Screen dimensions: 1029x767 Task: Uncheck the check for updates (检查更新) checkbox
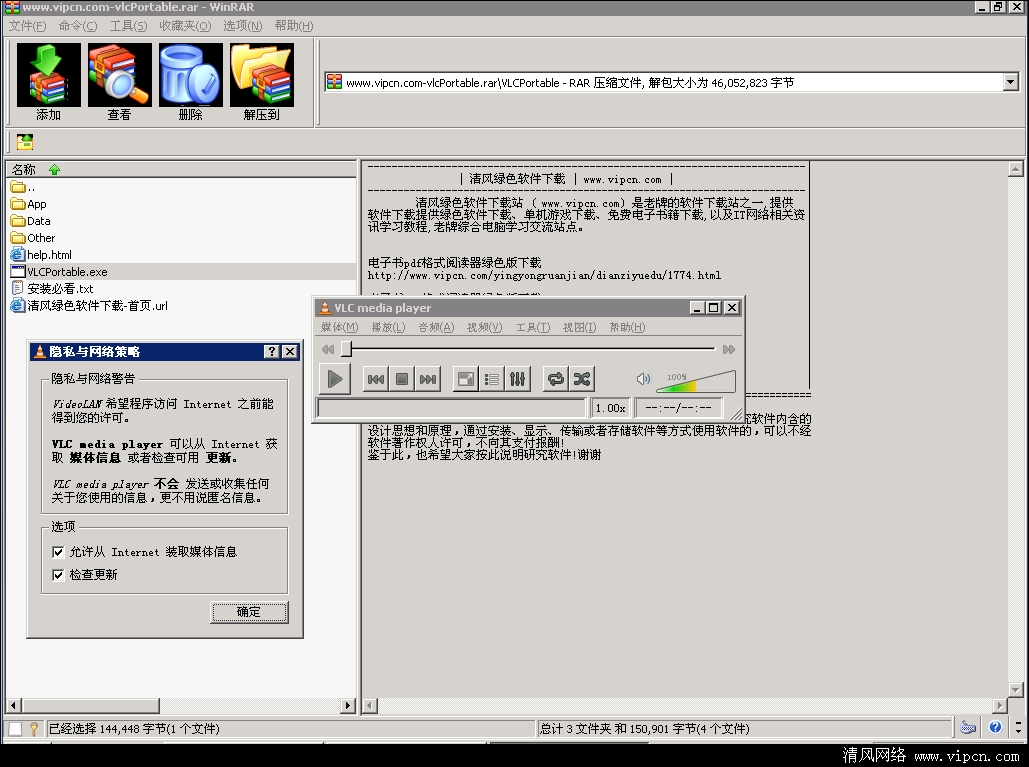[x=58, y=575]
